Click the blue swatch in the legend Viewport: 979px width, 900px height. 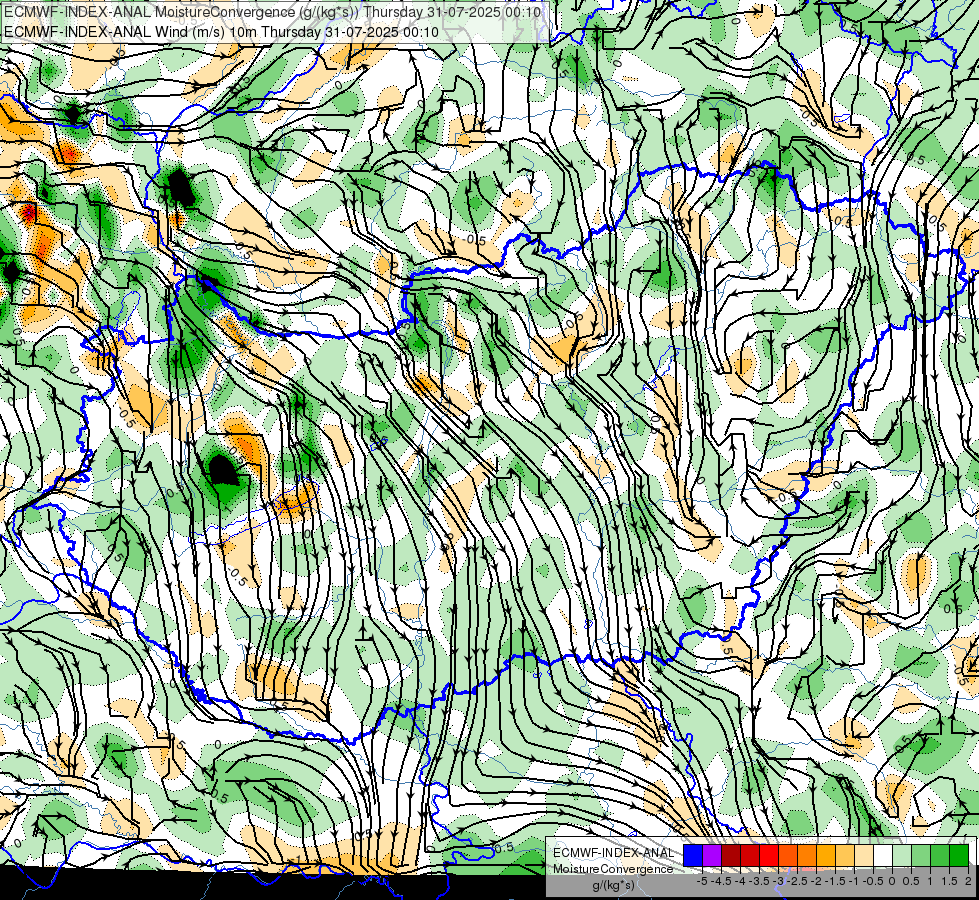[693, 855]
